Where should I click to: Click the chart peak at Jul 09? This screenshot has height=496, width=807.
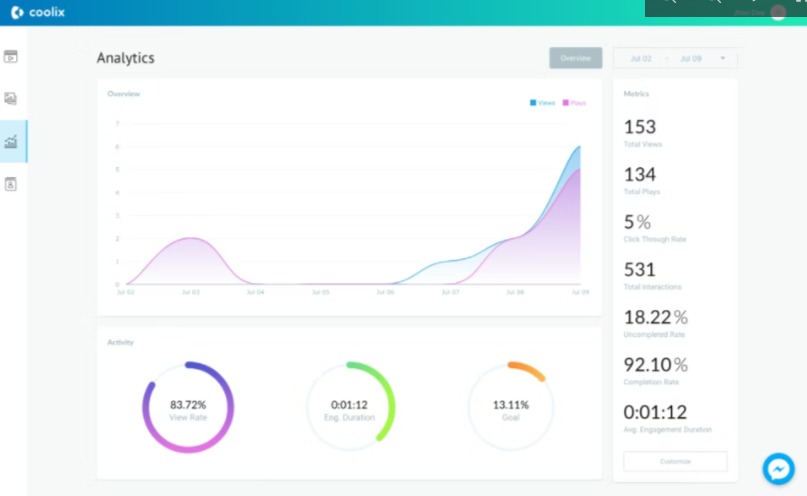[580, 147]
